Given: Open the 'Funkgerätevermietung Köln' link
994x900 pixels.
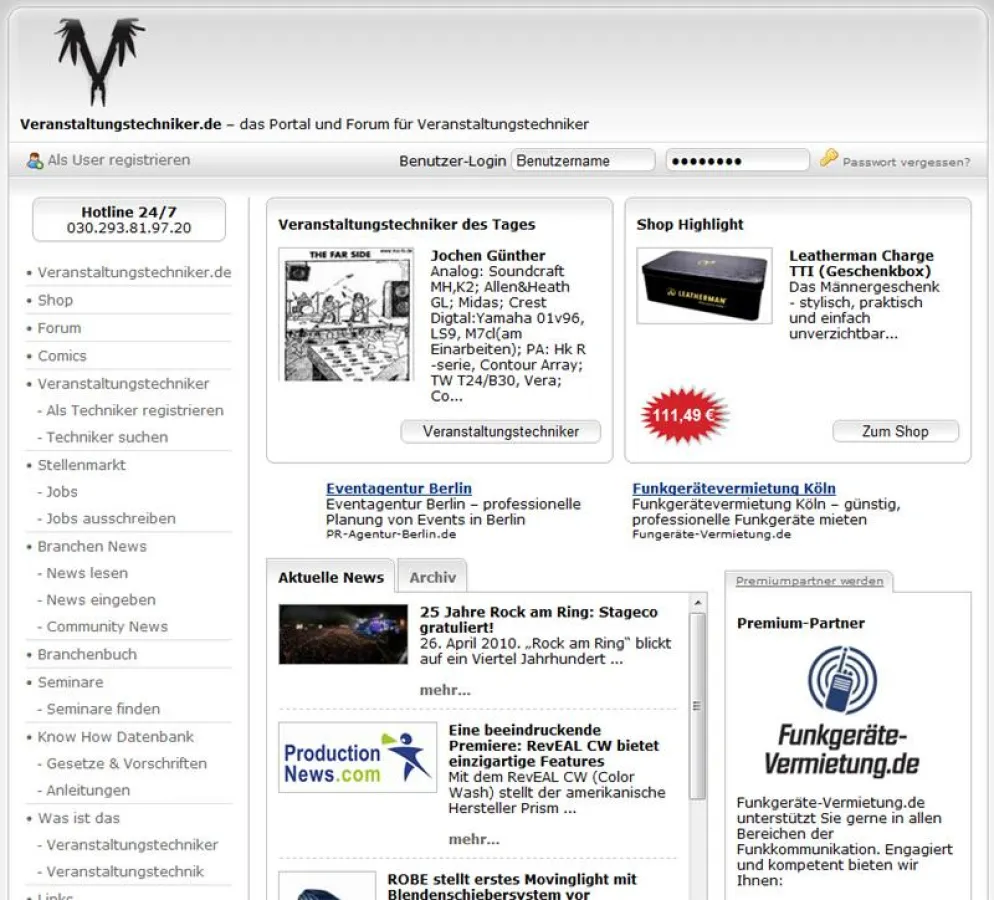Looking at the screenshot, I should click(734, 488).
